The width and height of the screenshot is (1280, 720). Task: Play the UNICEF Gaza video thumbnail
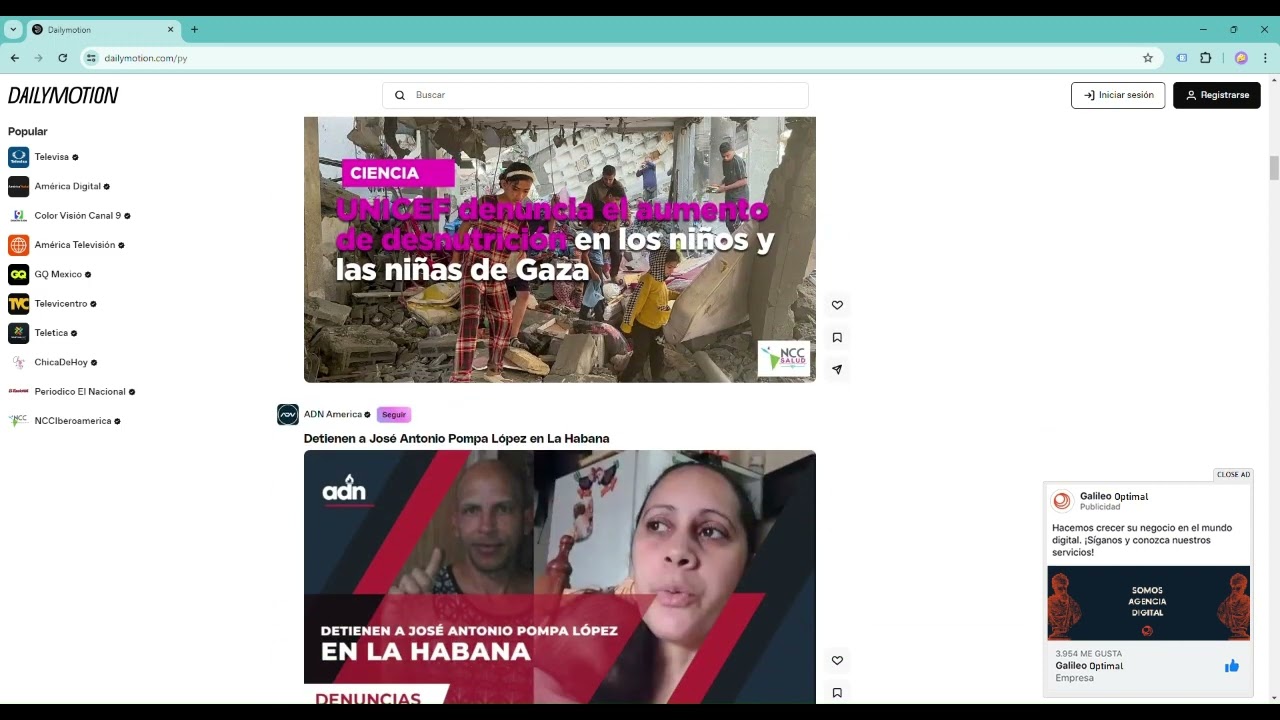point(560,249)
